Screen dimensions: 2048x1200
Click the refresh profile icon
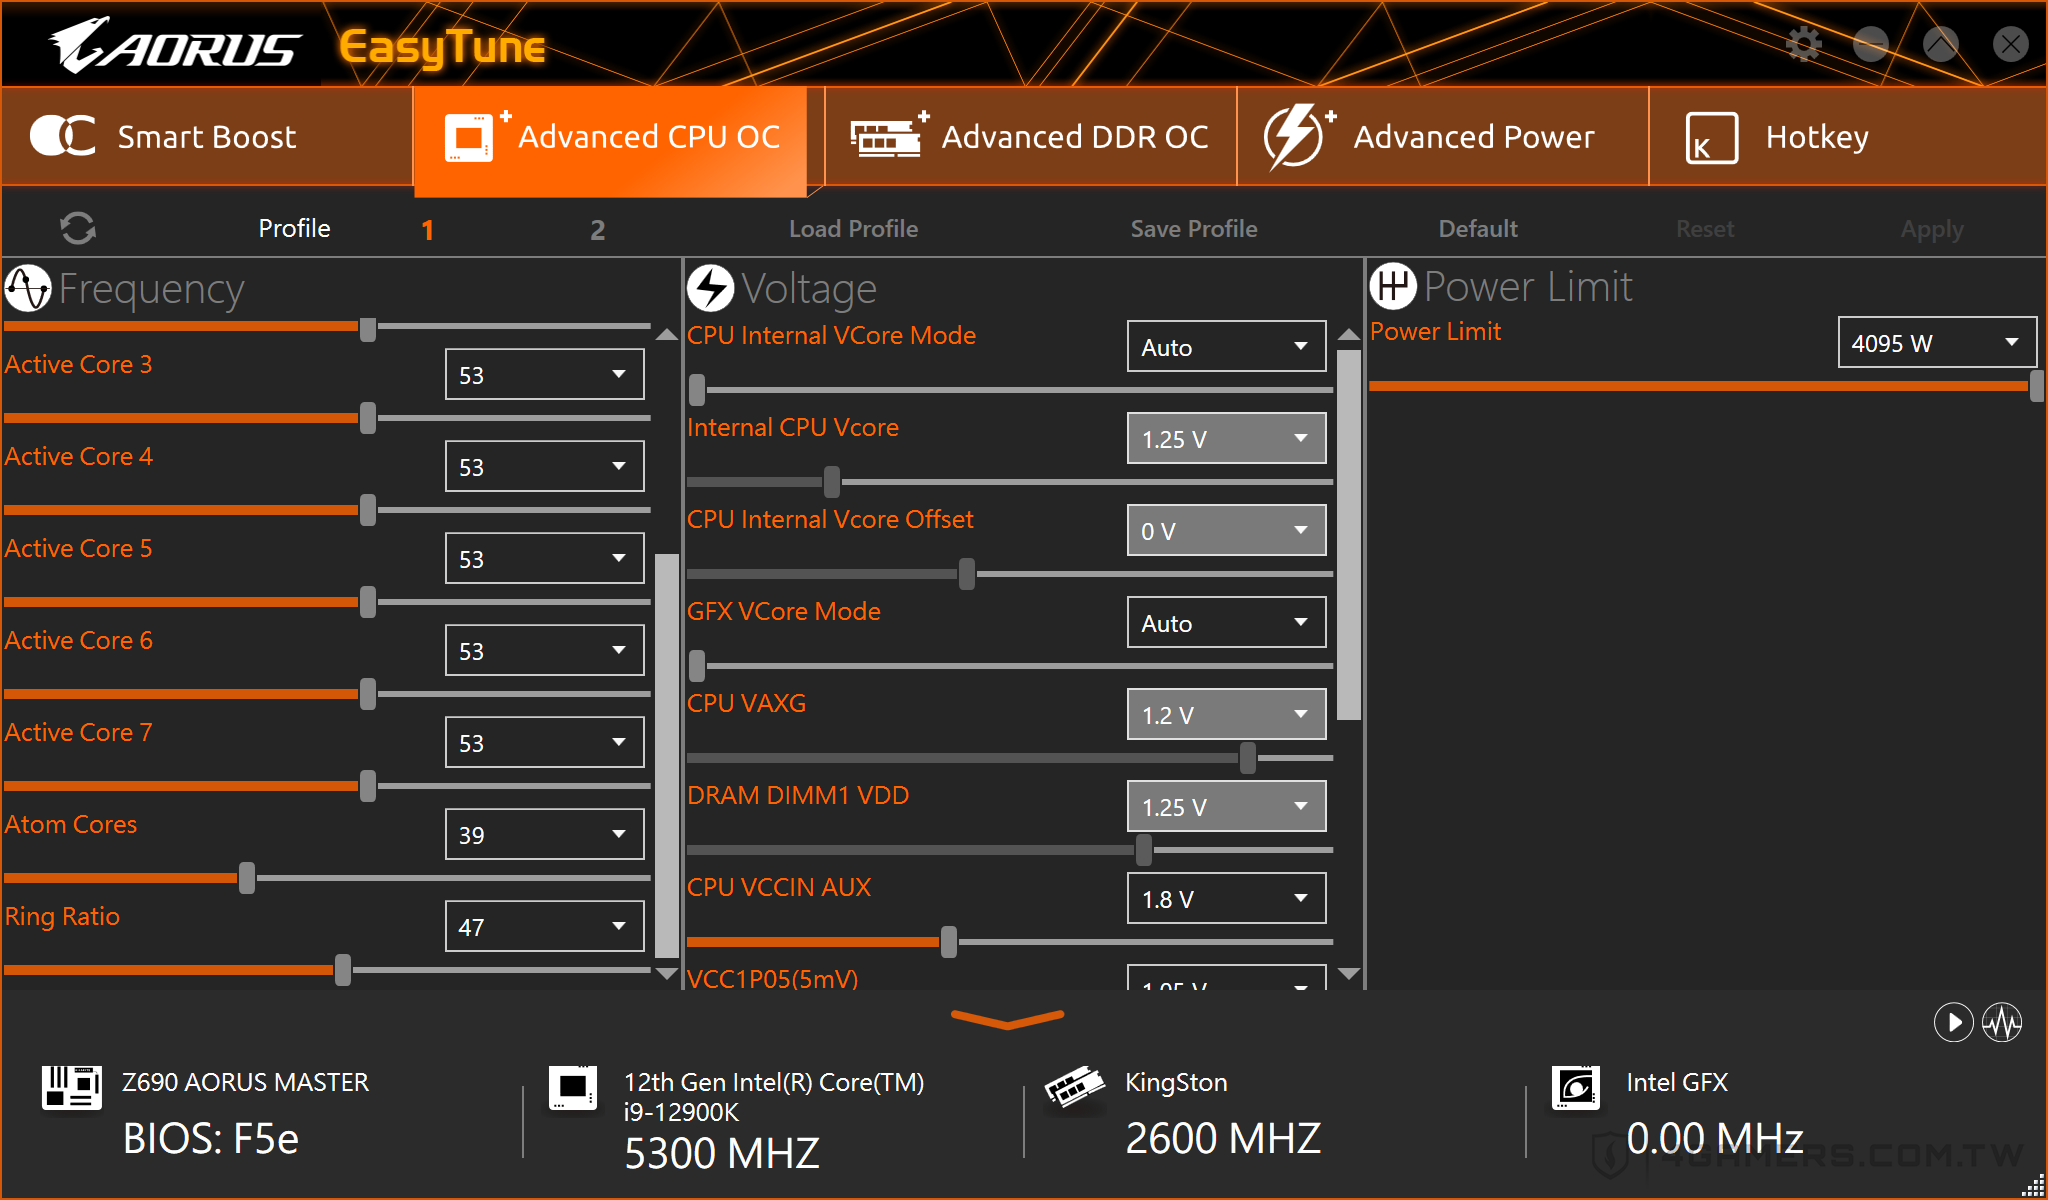click(x=78, y=228)
